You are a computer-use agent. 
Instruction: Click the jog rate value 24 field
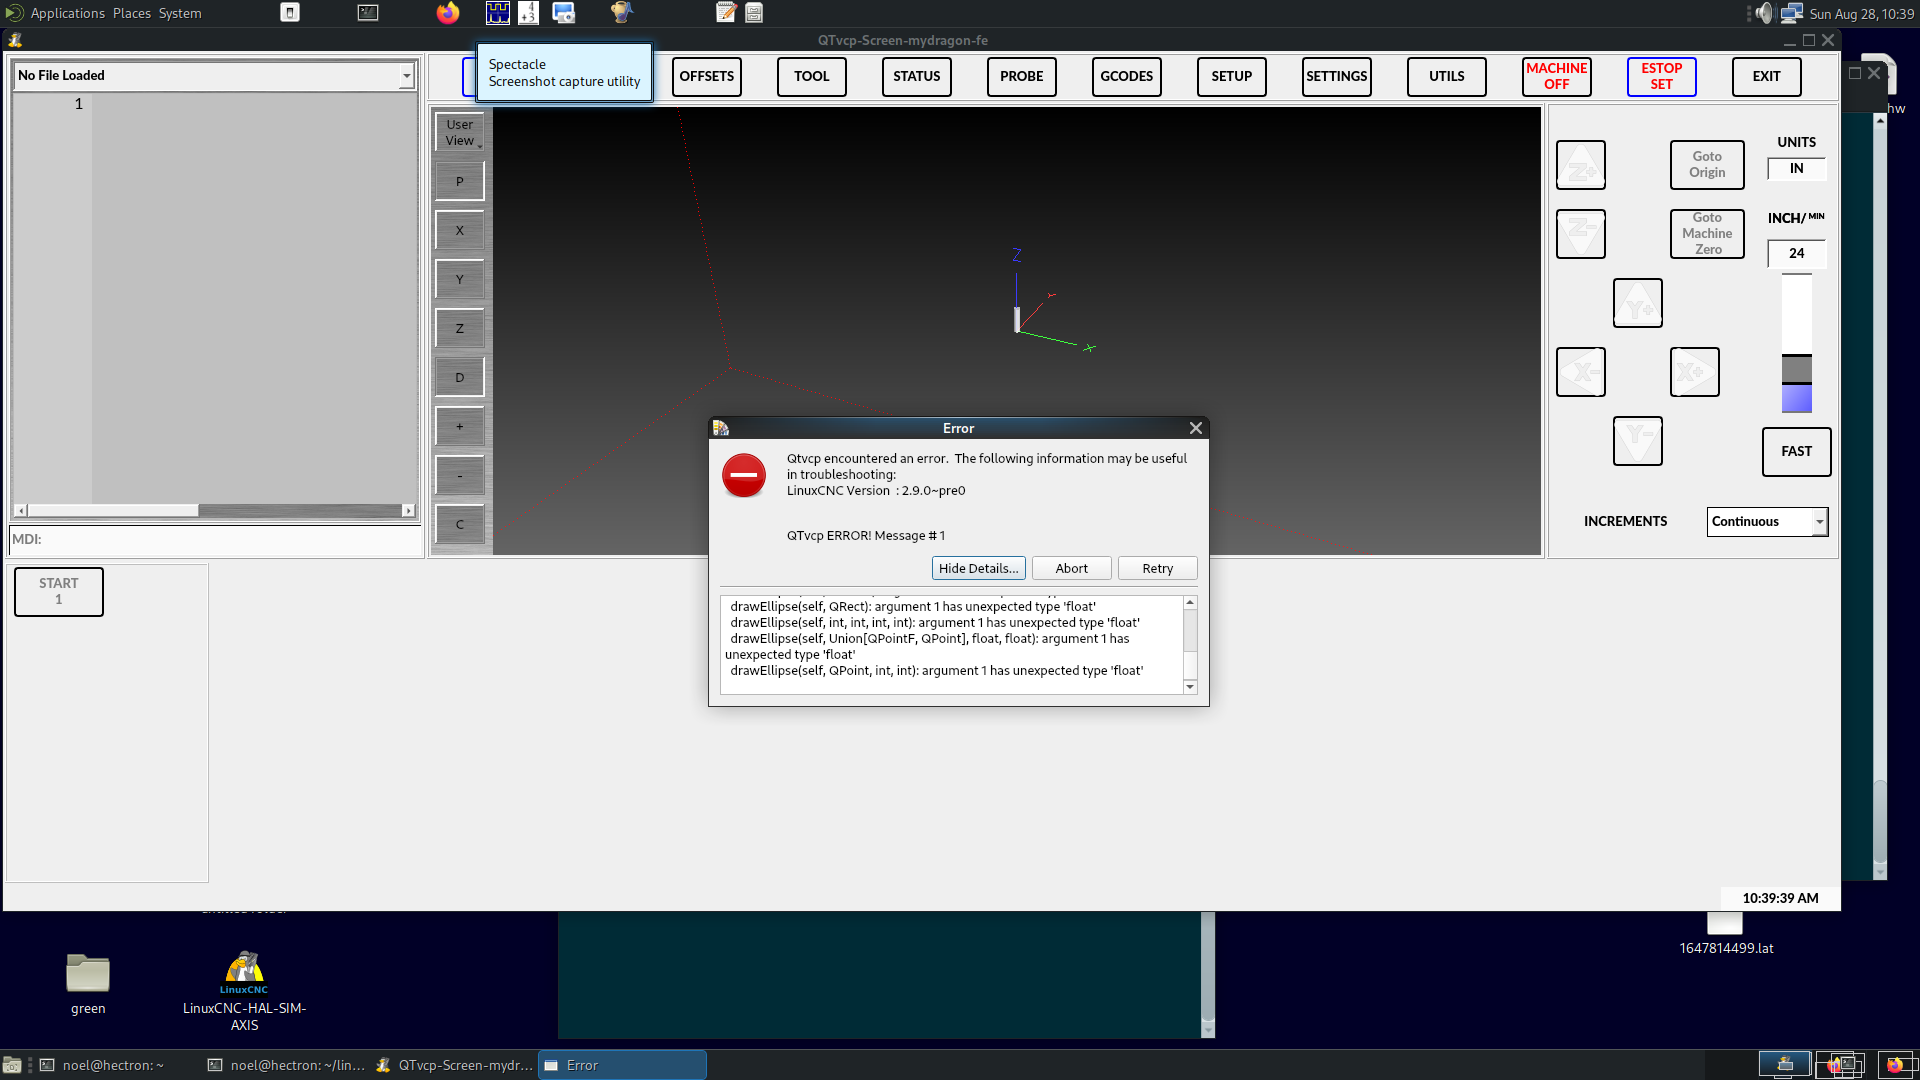pos(1797,254)
